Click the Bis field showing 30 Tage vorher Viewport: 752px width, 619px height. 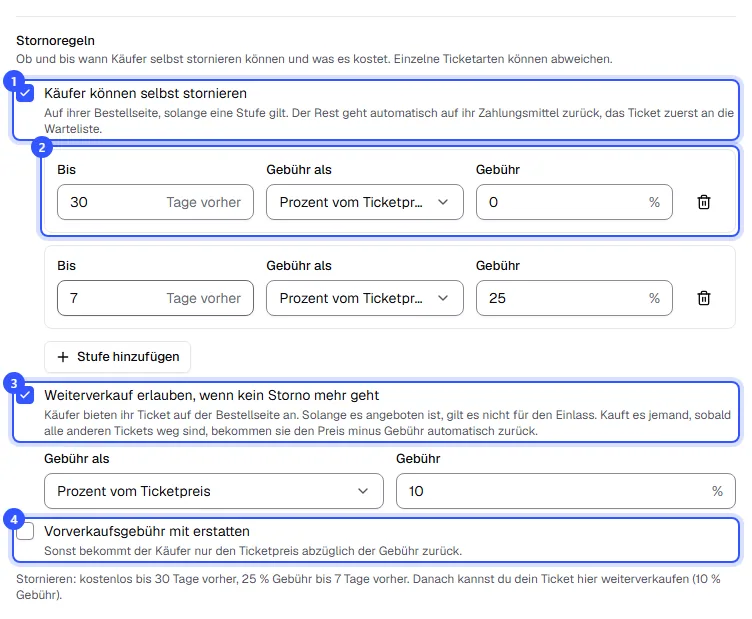click(155, 202)
